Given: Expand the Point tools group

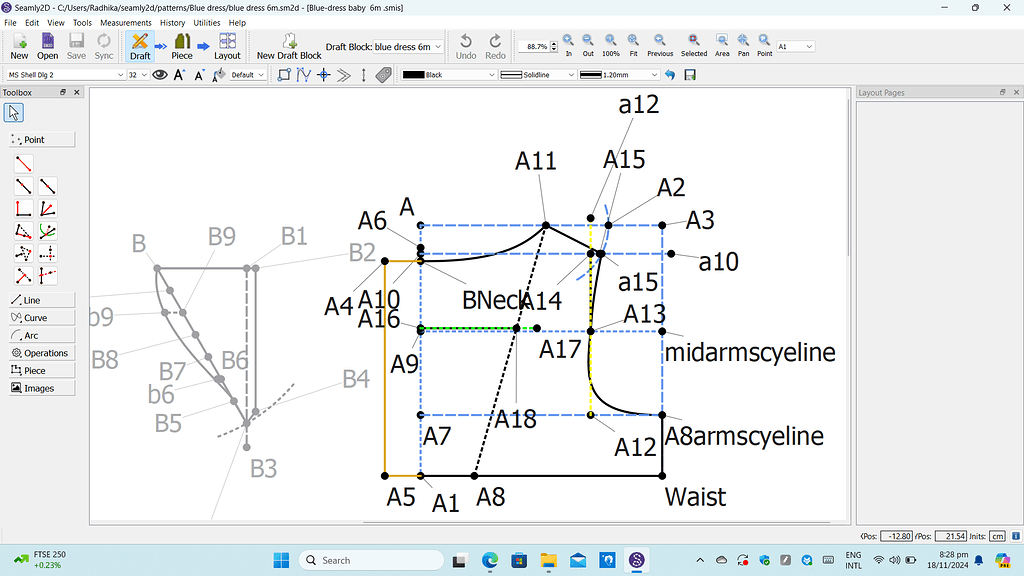Looking at the screenshot, I should (40, 139).
